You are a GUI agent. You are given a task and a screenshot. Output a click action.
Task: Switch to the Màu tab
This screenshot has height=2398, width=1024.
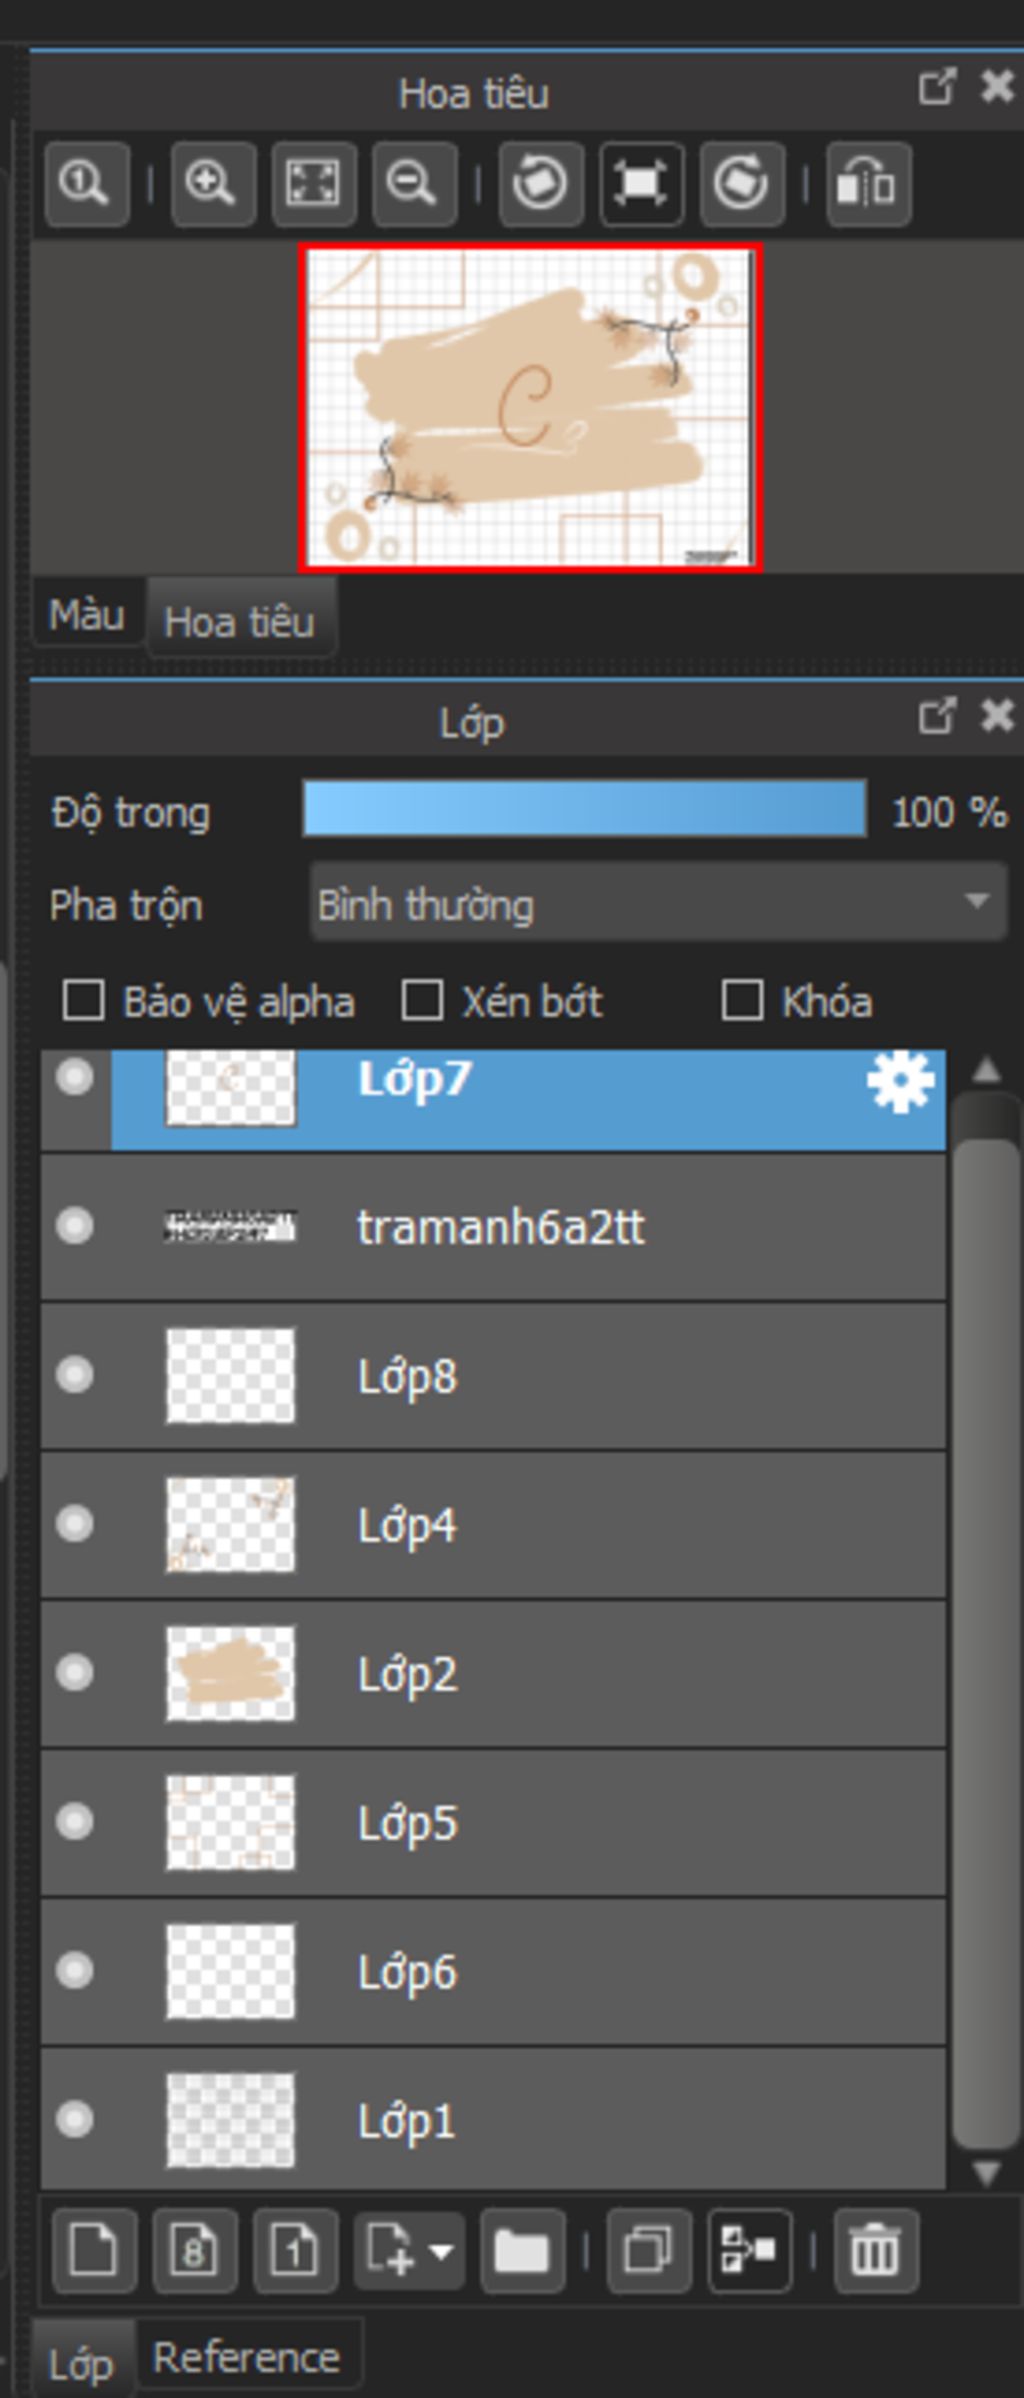(x=87, y=615)
